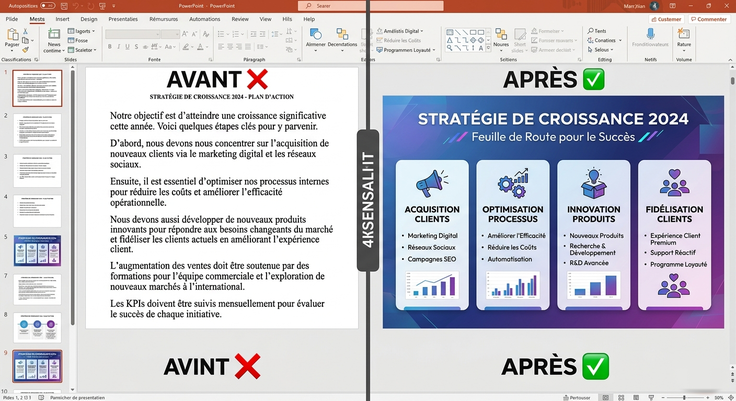
Task: Toggle text Shadow S button
Action: (x=136, y=47)
